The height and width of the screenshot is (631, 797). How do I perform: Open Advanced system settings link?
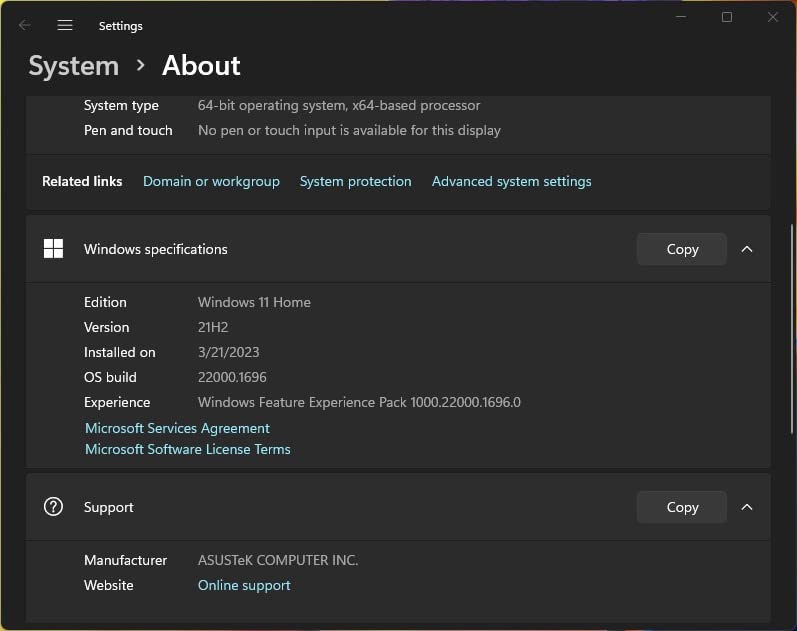pos(511,182)
